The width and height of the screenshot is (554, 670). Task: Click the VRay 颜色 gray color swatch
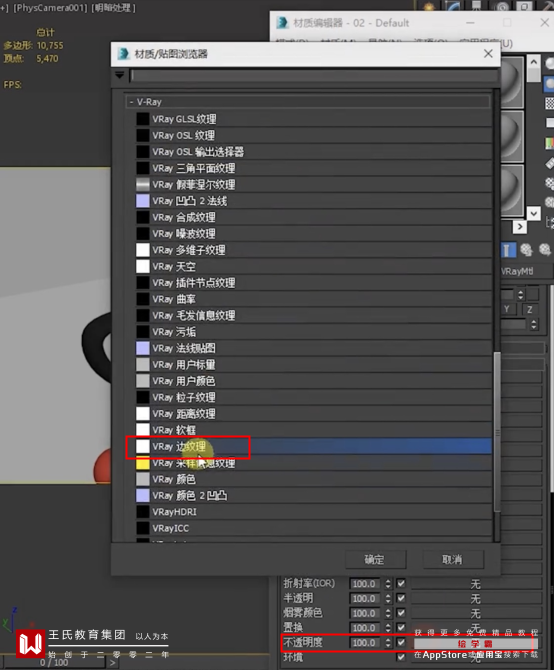click(x=143, y=479)
